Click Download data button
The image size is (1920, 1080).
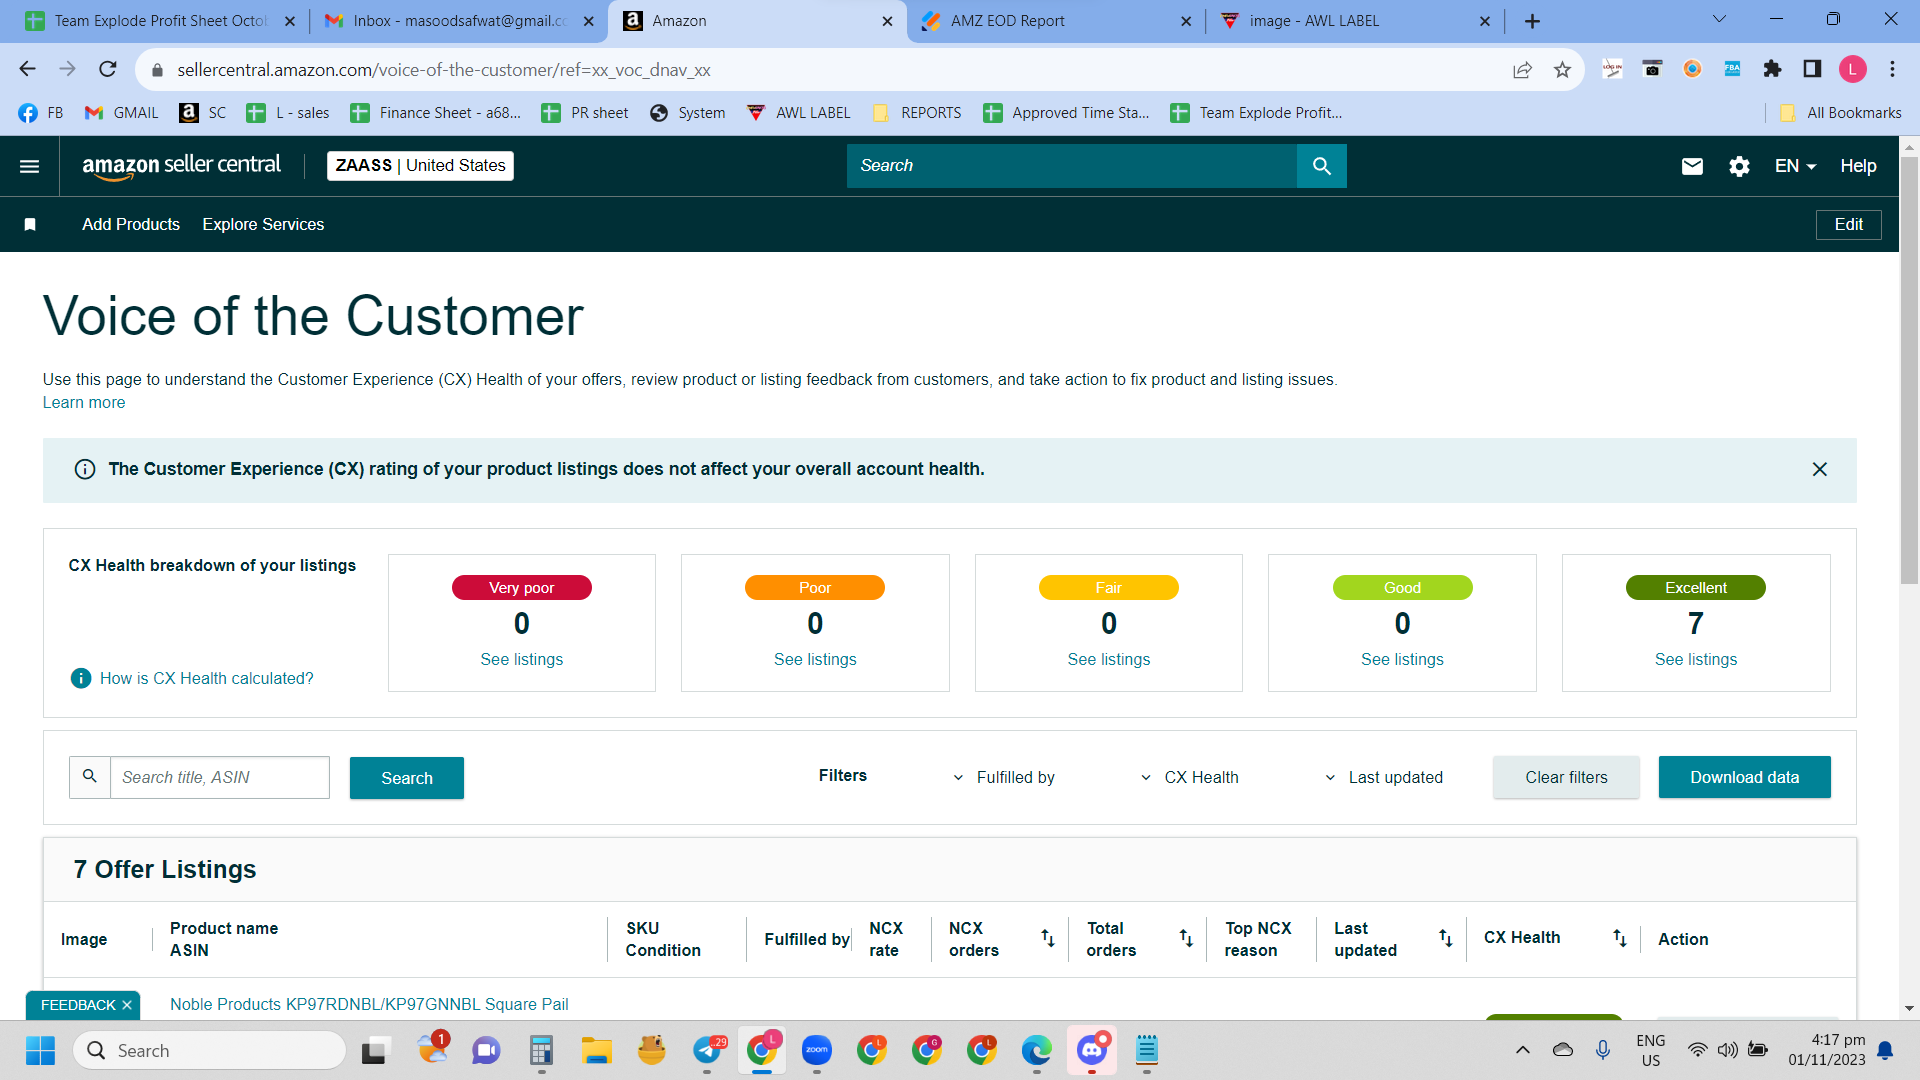[x=1744, y=777]
